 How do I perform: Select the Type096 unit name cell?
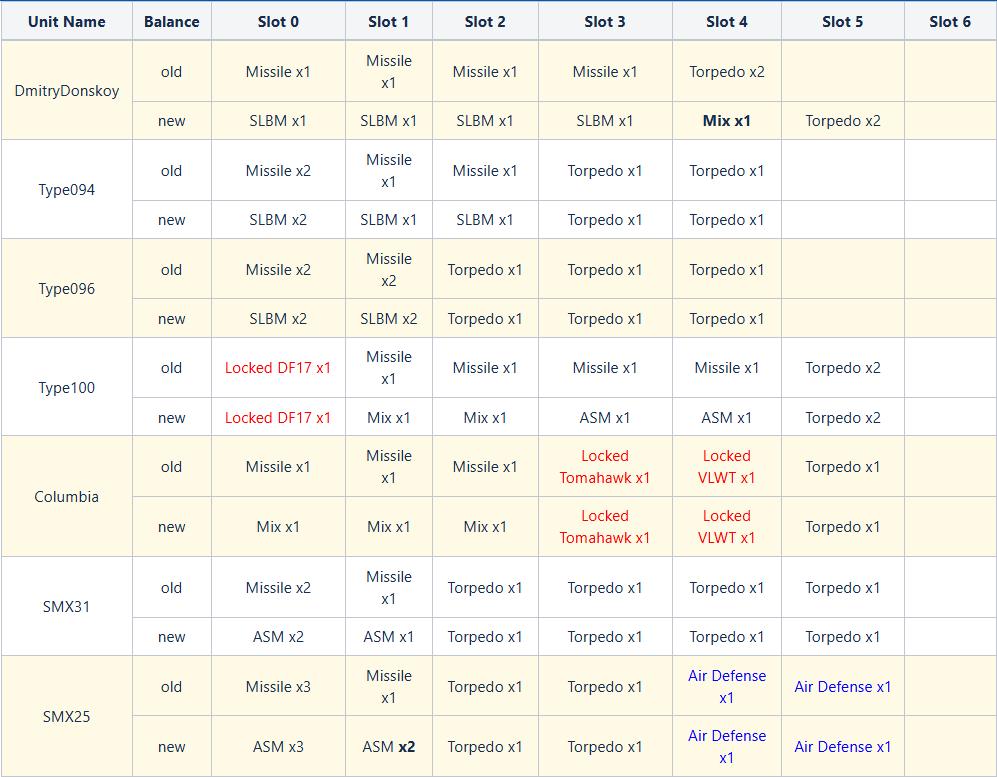tap(67, 288)
